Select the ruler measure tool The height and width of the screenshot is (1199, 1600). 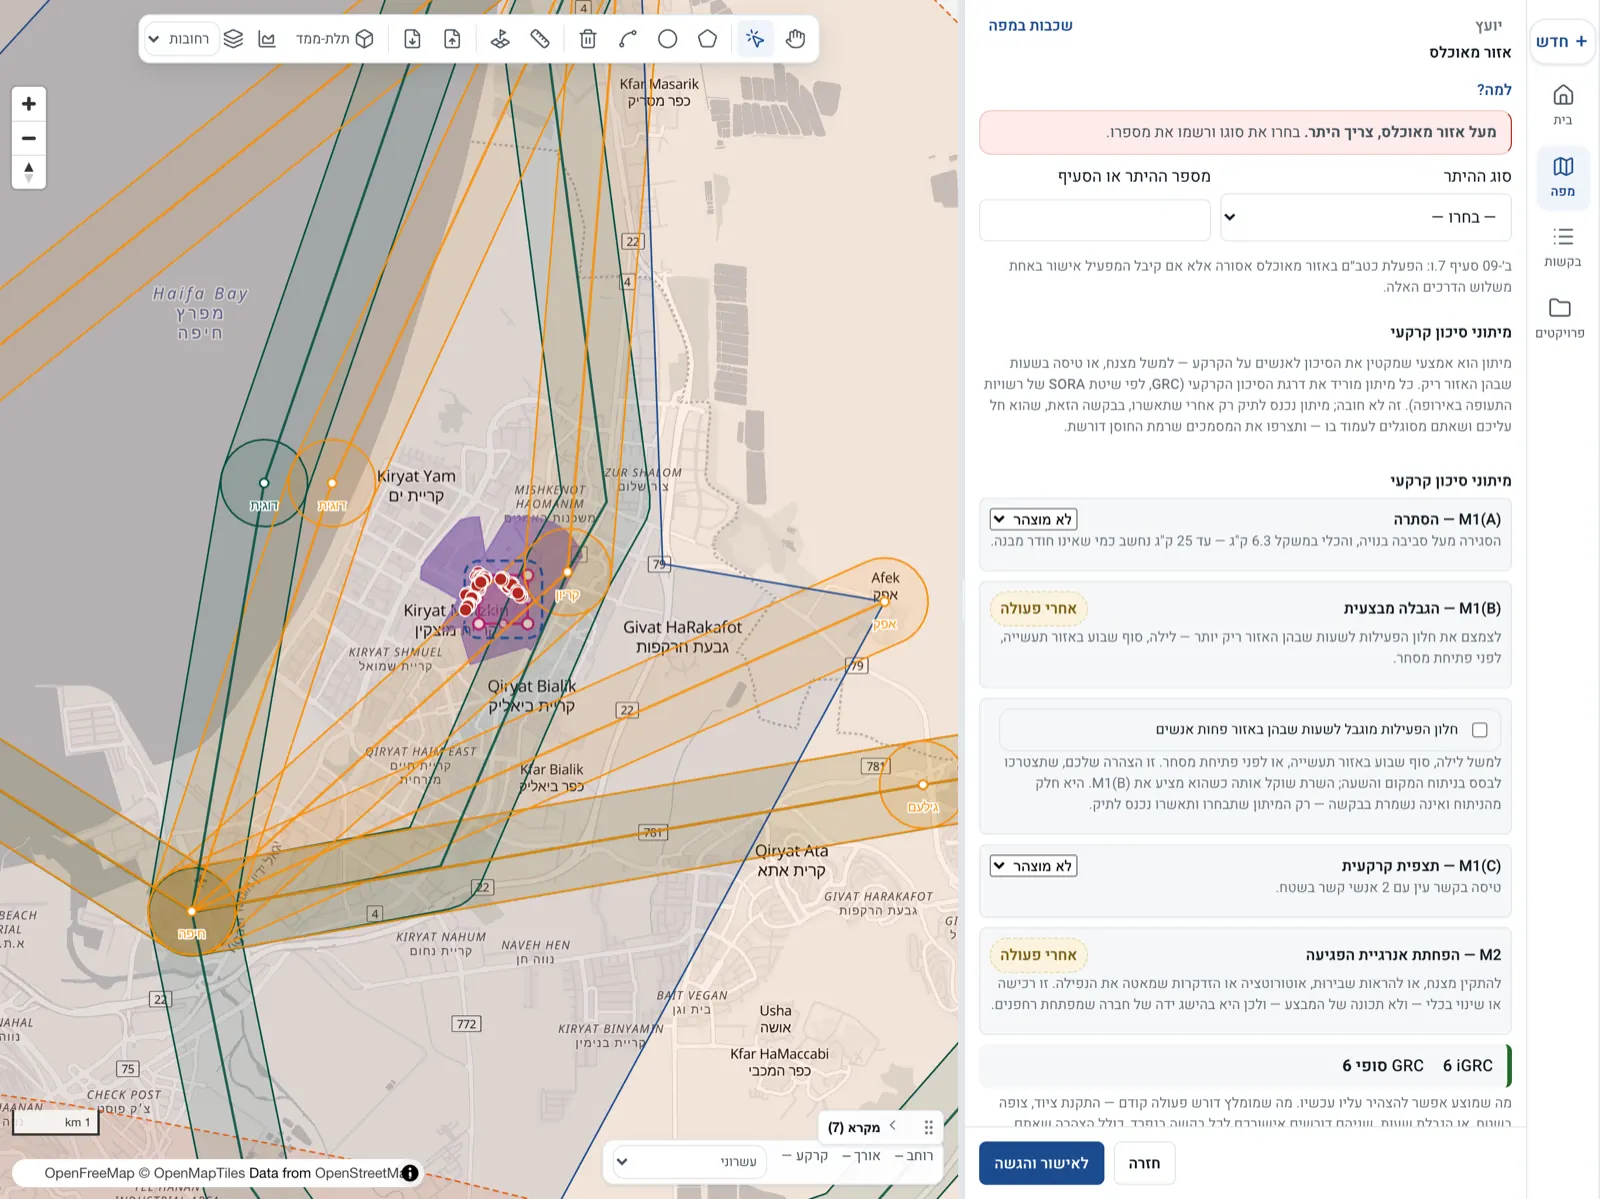point(540,39)
